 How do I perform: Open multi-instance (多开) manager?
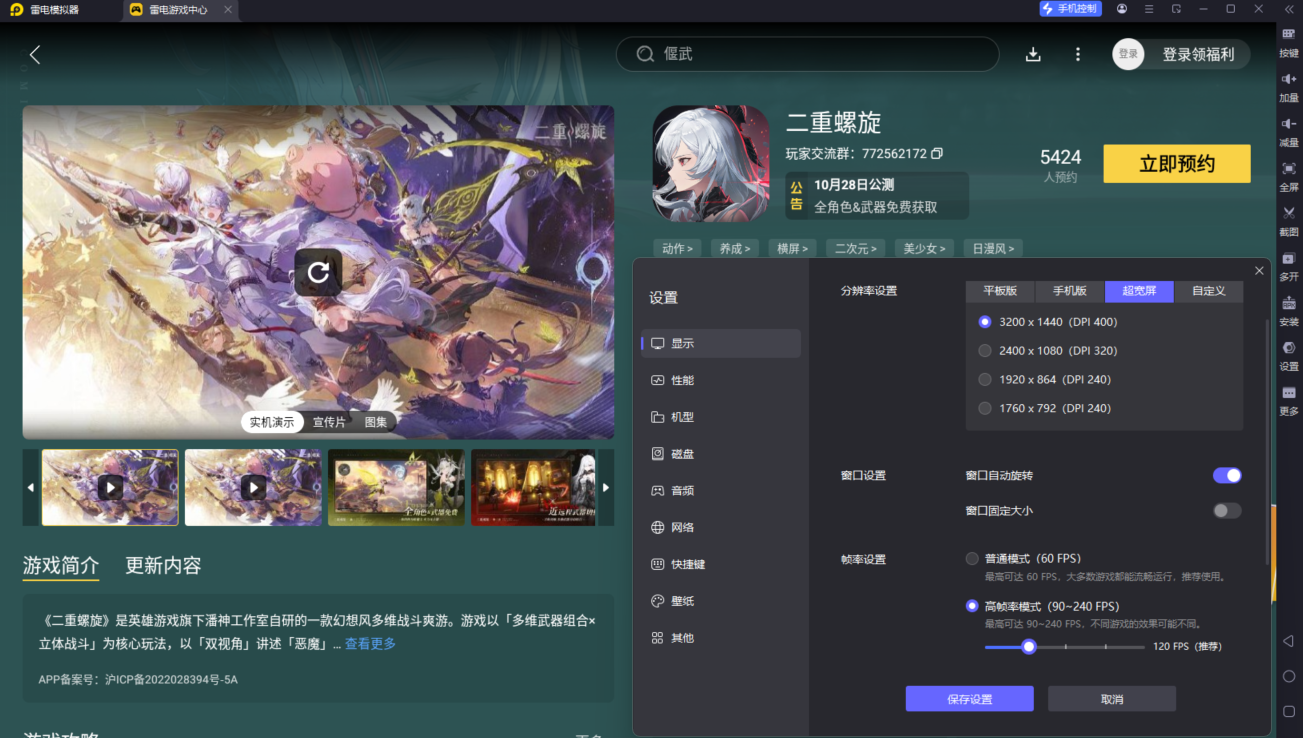coord(1288,268)
